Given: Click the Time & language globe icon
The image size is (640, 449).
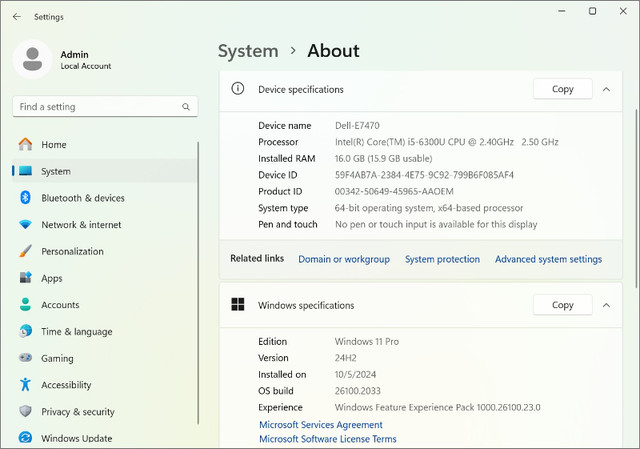Looking at the screenshot, I should point(25,331).
